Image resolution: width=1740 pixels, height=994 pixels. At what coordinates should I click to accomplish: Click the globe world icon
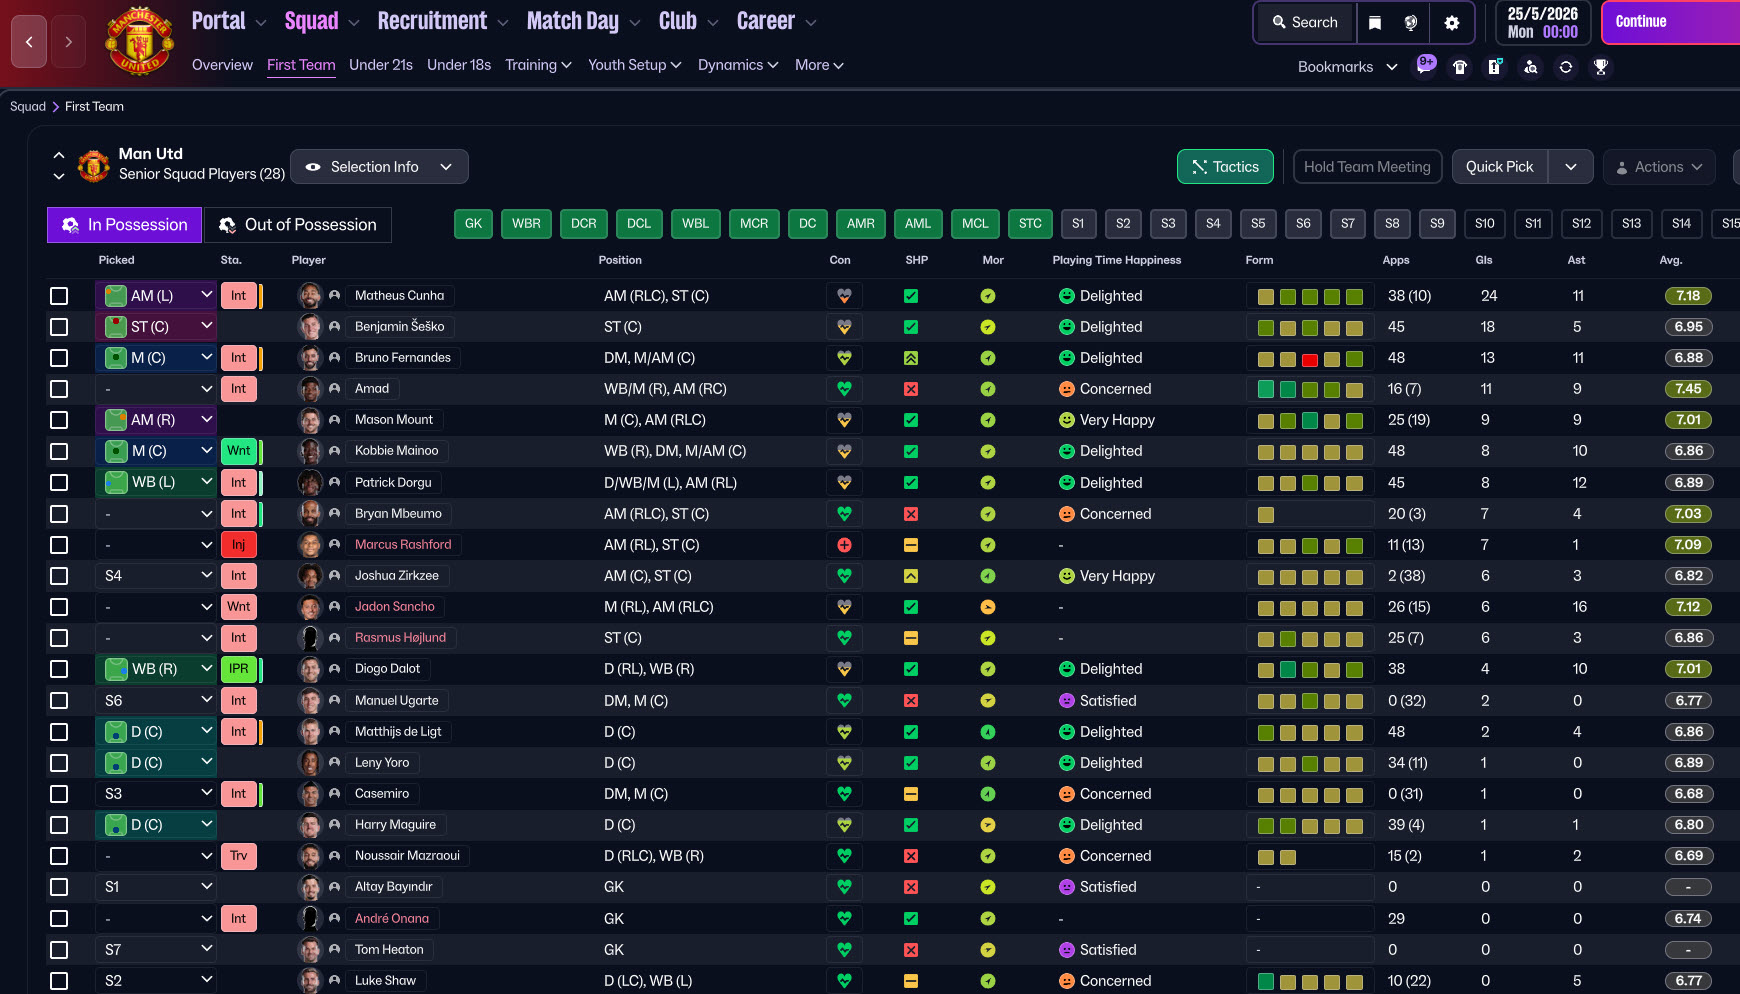coord(1411,23)
